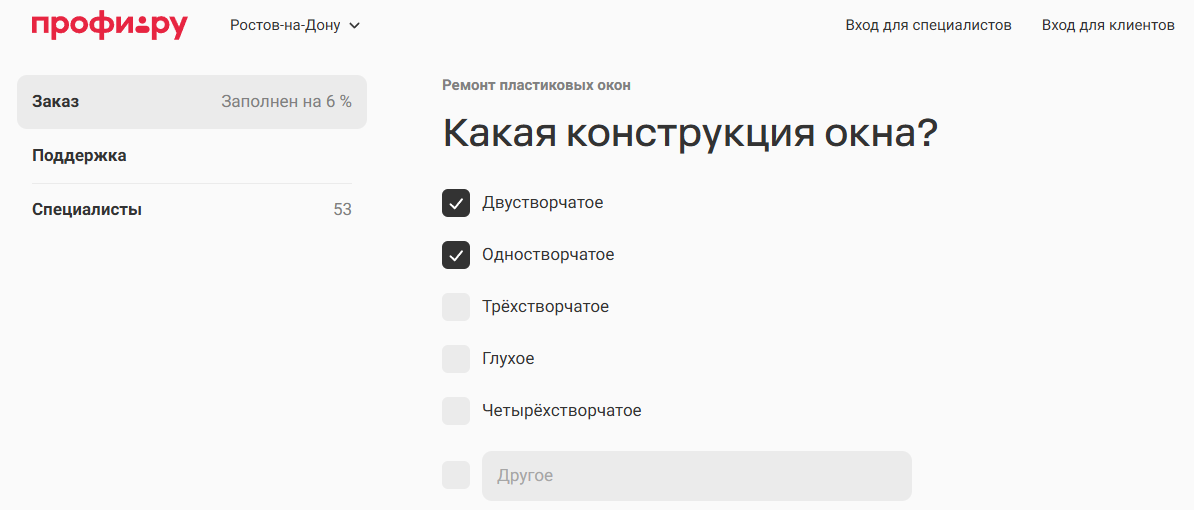Viewport: 1194px width, 510px height.
Task: Open Вход для специалистов
Action: (928, 25)
